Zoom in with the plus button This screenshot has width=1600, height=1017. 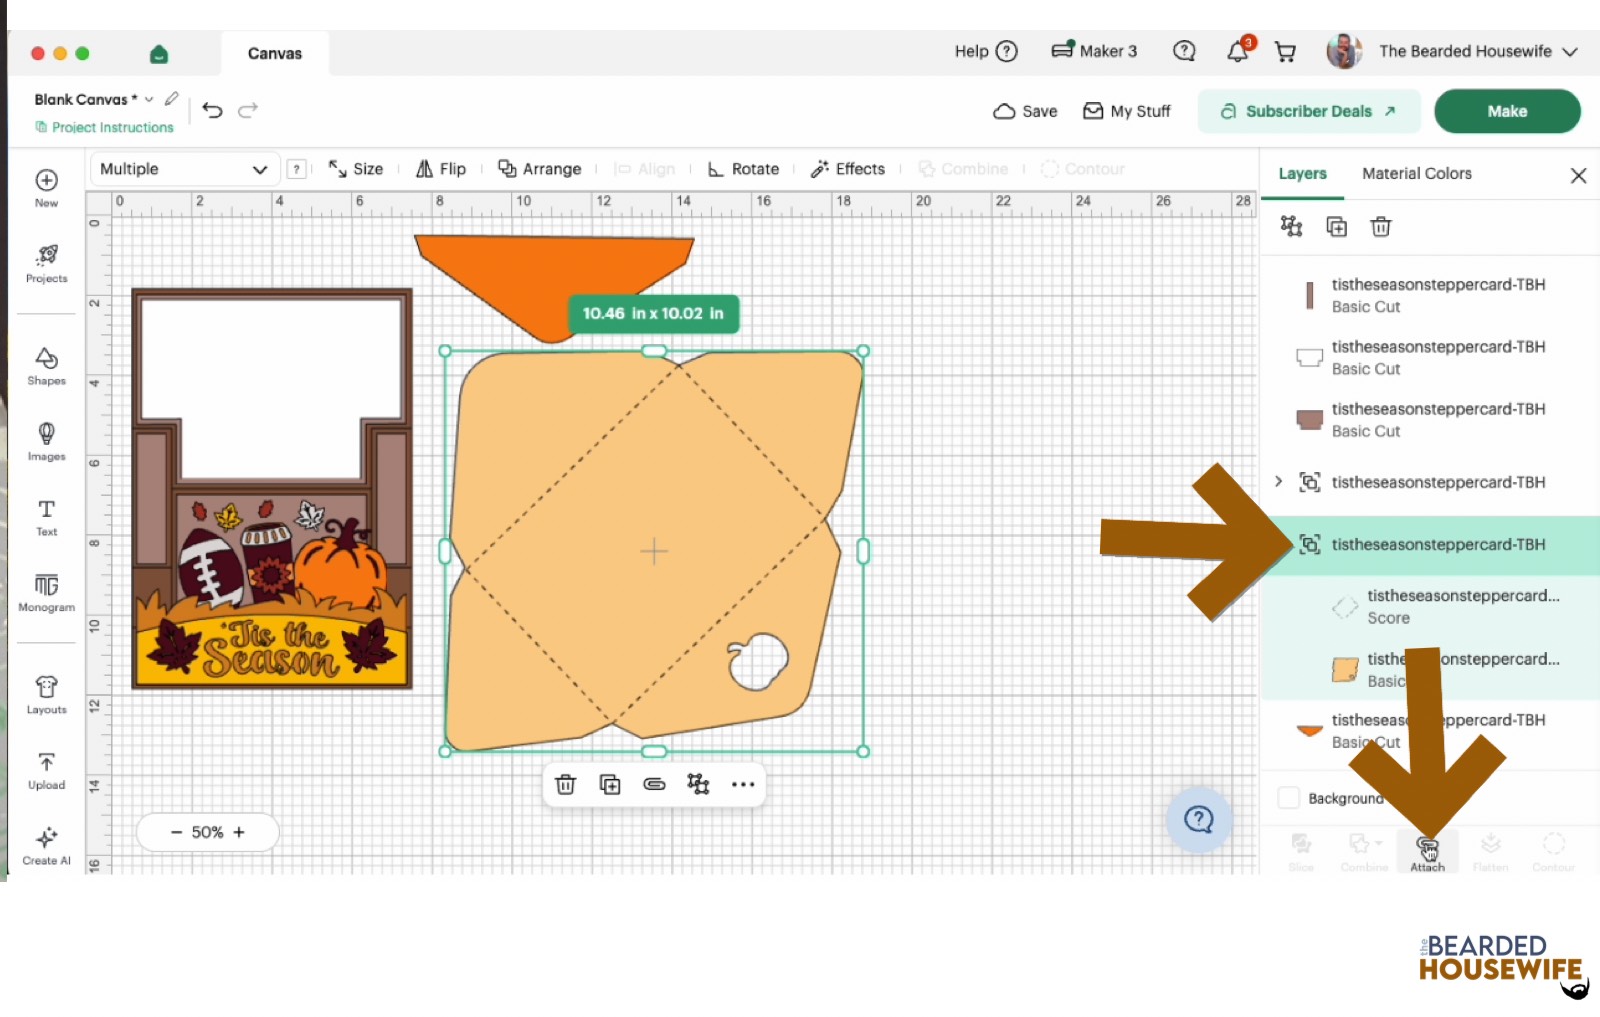(239, 832)
